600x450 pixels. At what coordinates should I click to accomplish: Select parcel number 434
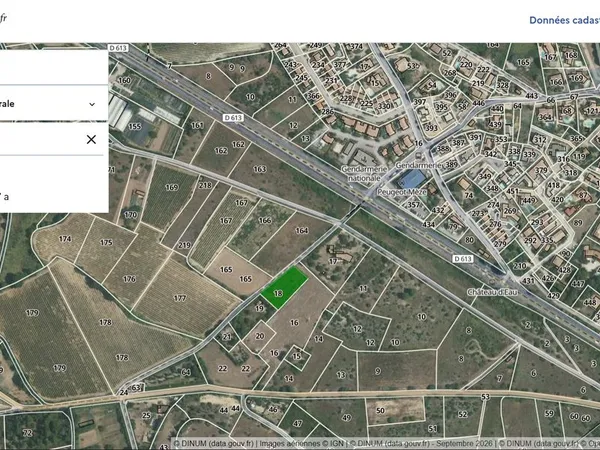click(429, 224)
